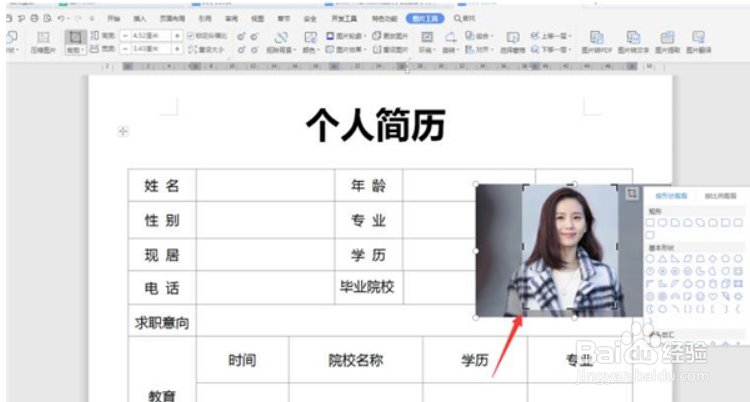Screen dimensions: 750x402
Task: Click the Print icon in quick access toolbar
Action: (34, 18)
